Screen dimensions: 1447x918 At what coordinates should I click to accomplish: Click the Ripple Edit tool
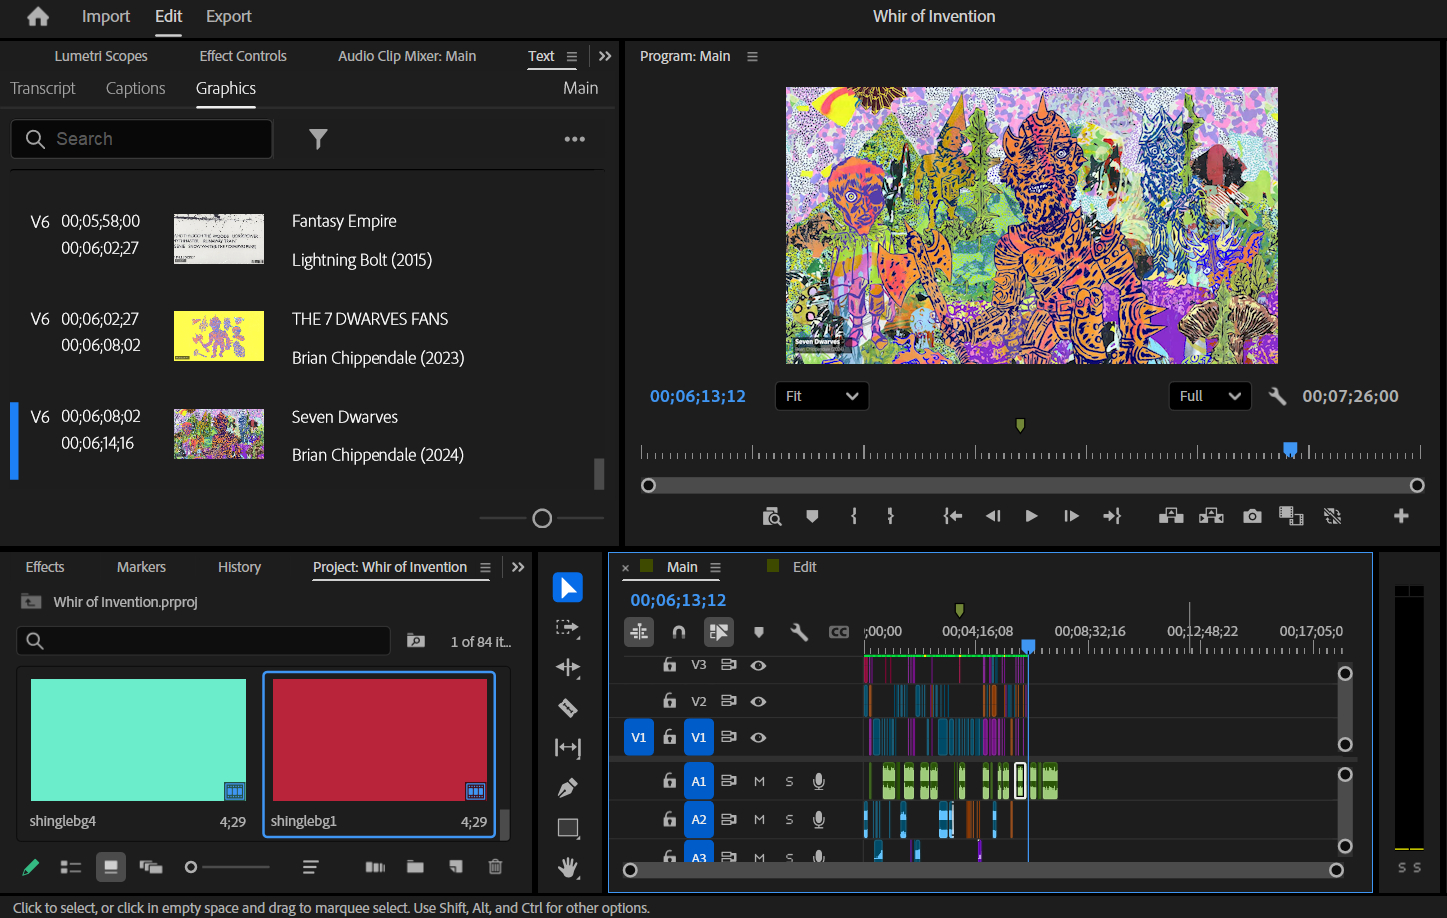click(568, 668)
